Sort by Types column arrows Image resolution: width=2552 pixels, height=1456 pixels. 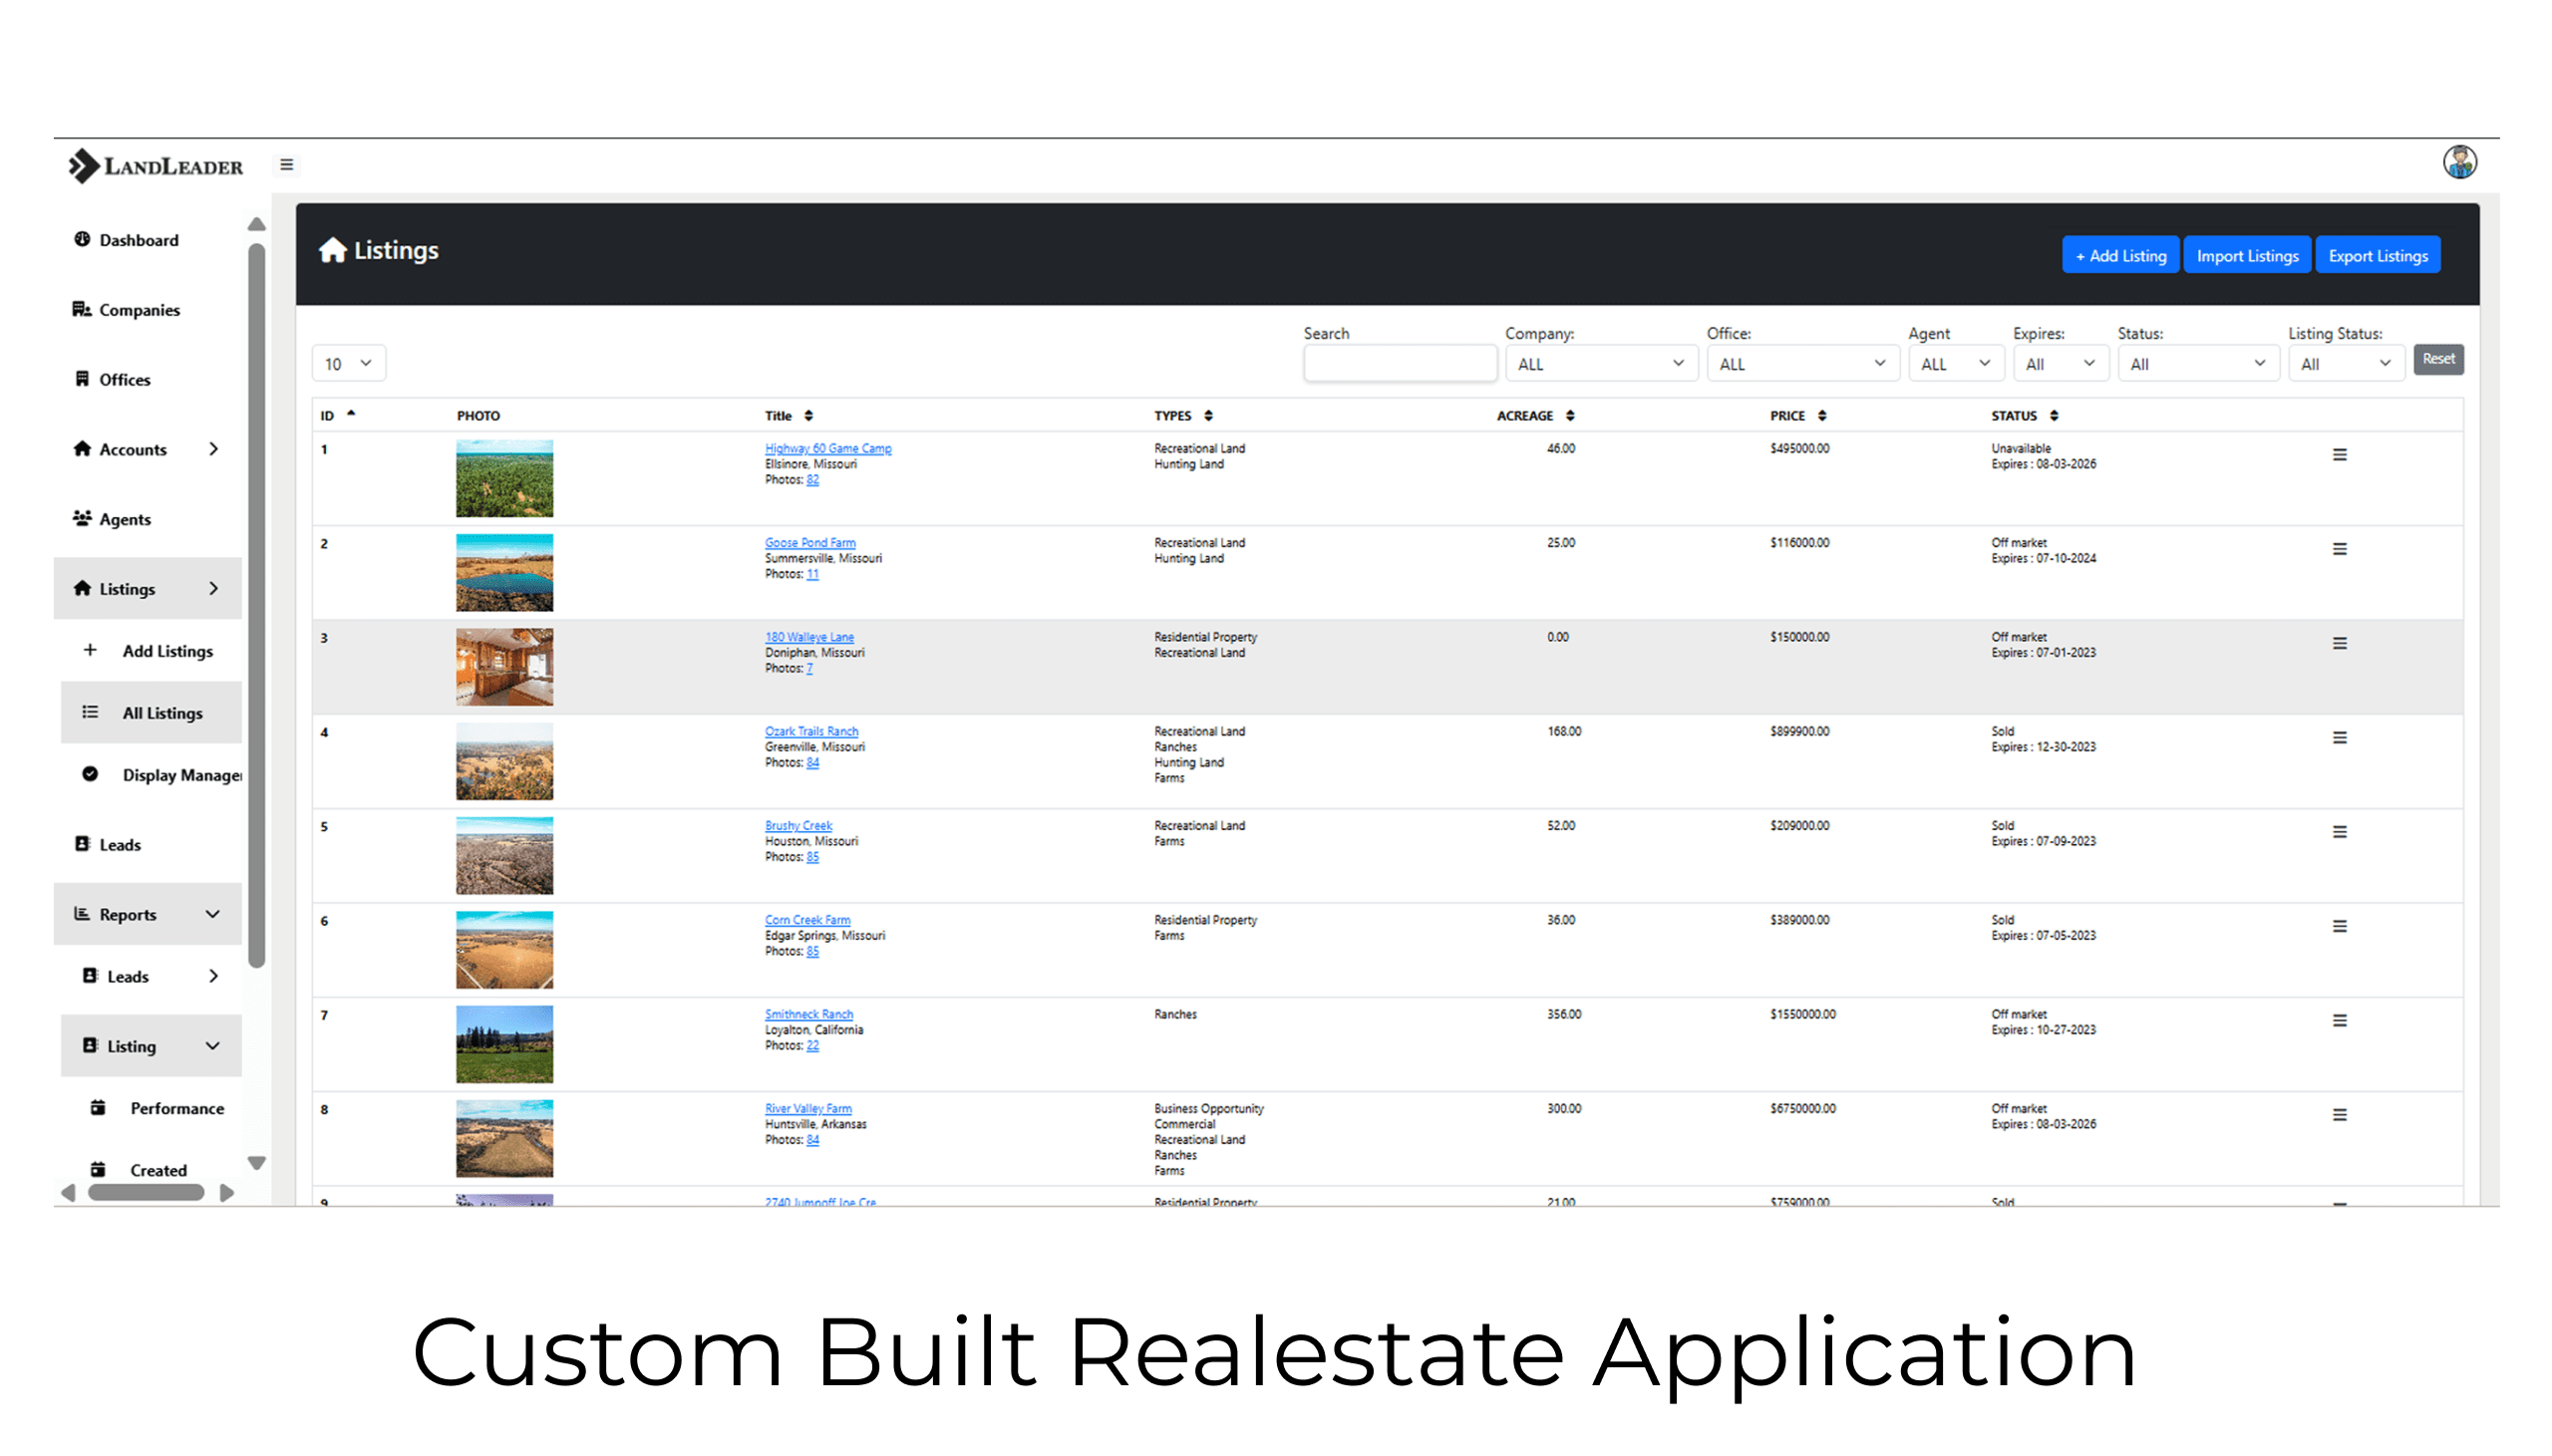(1208, 416)
